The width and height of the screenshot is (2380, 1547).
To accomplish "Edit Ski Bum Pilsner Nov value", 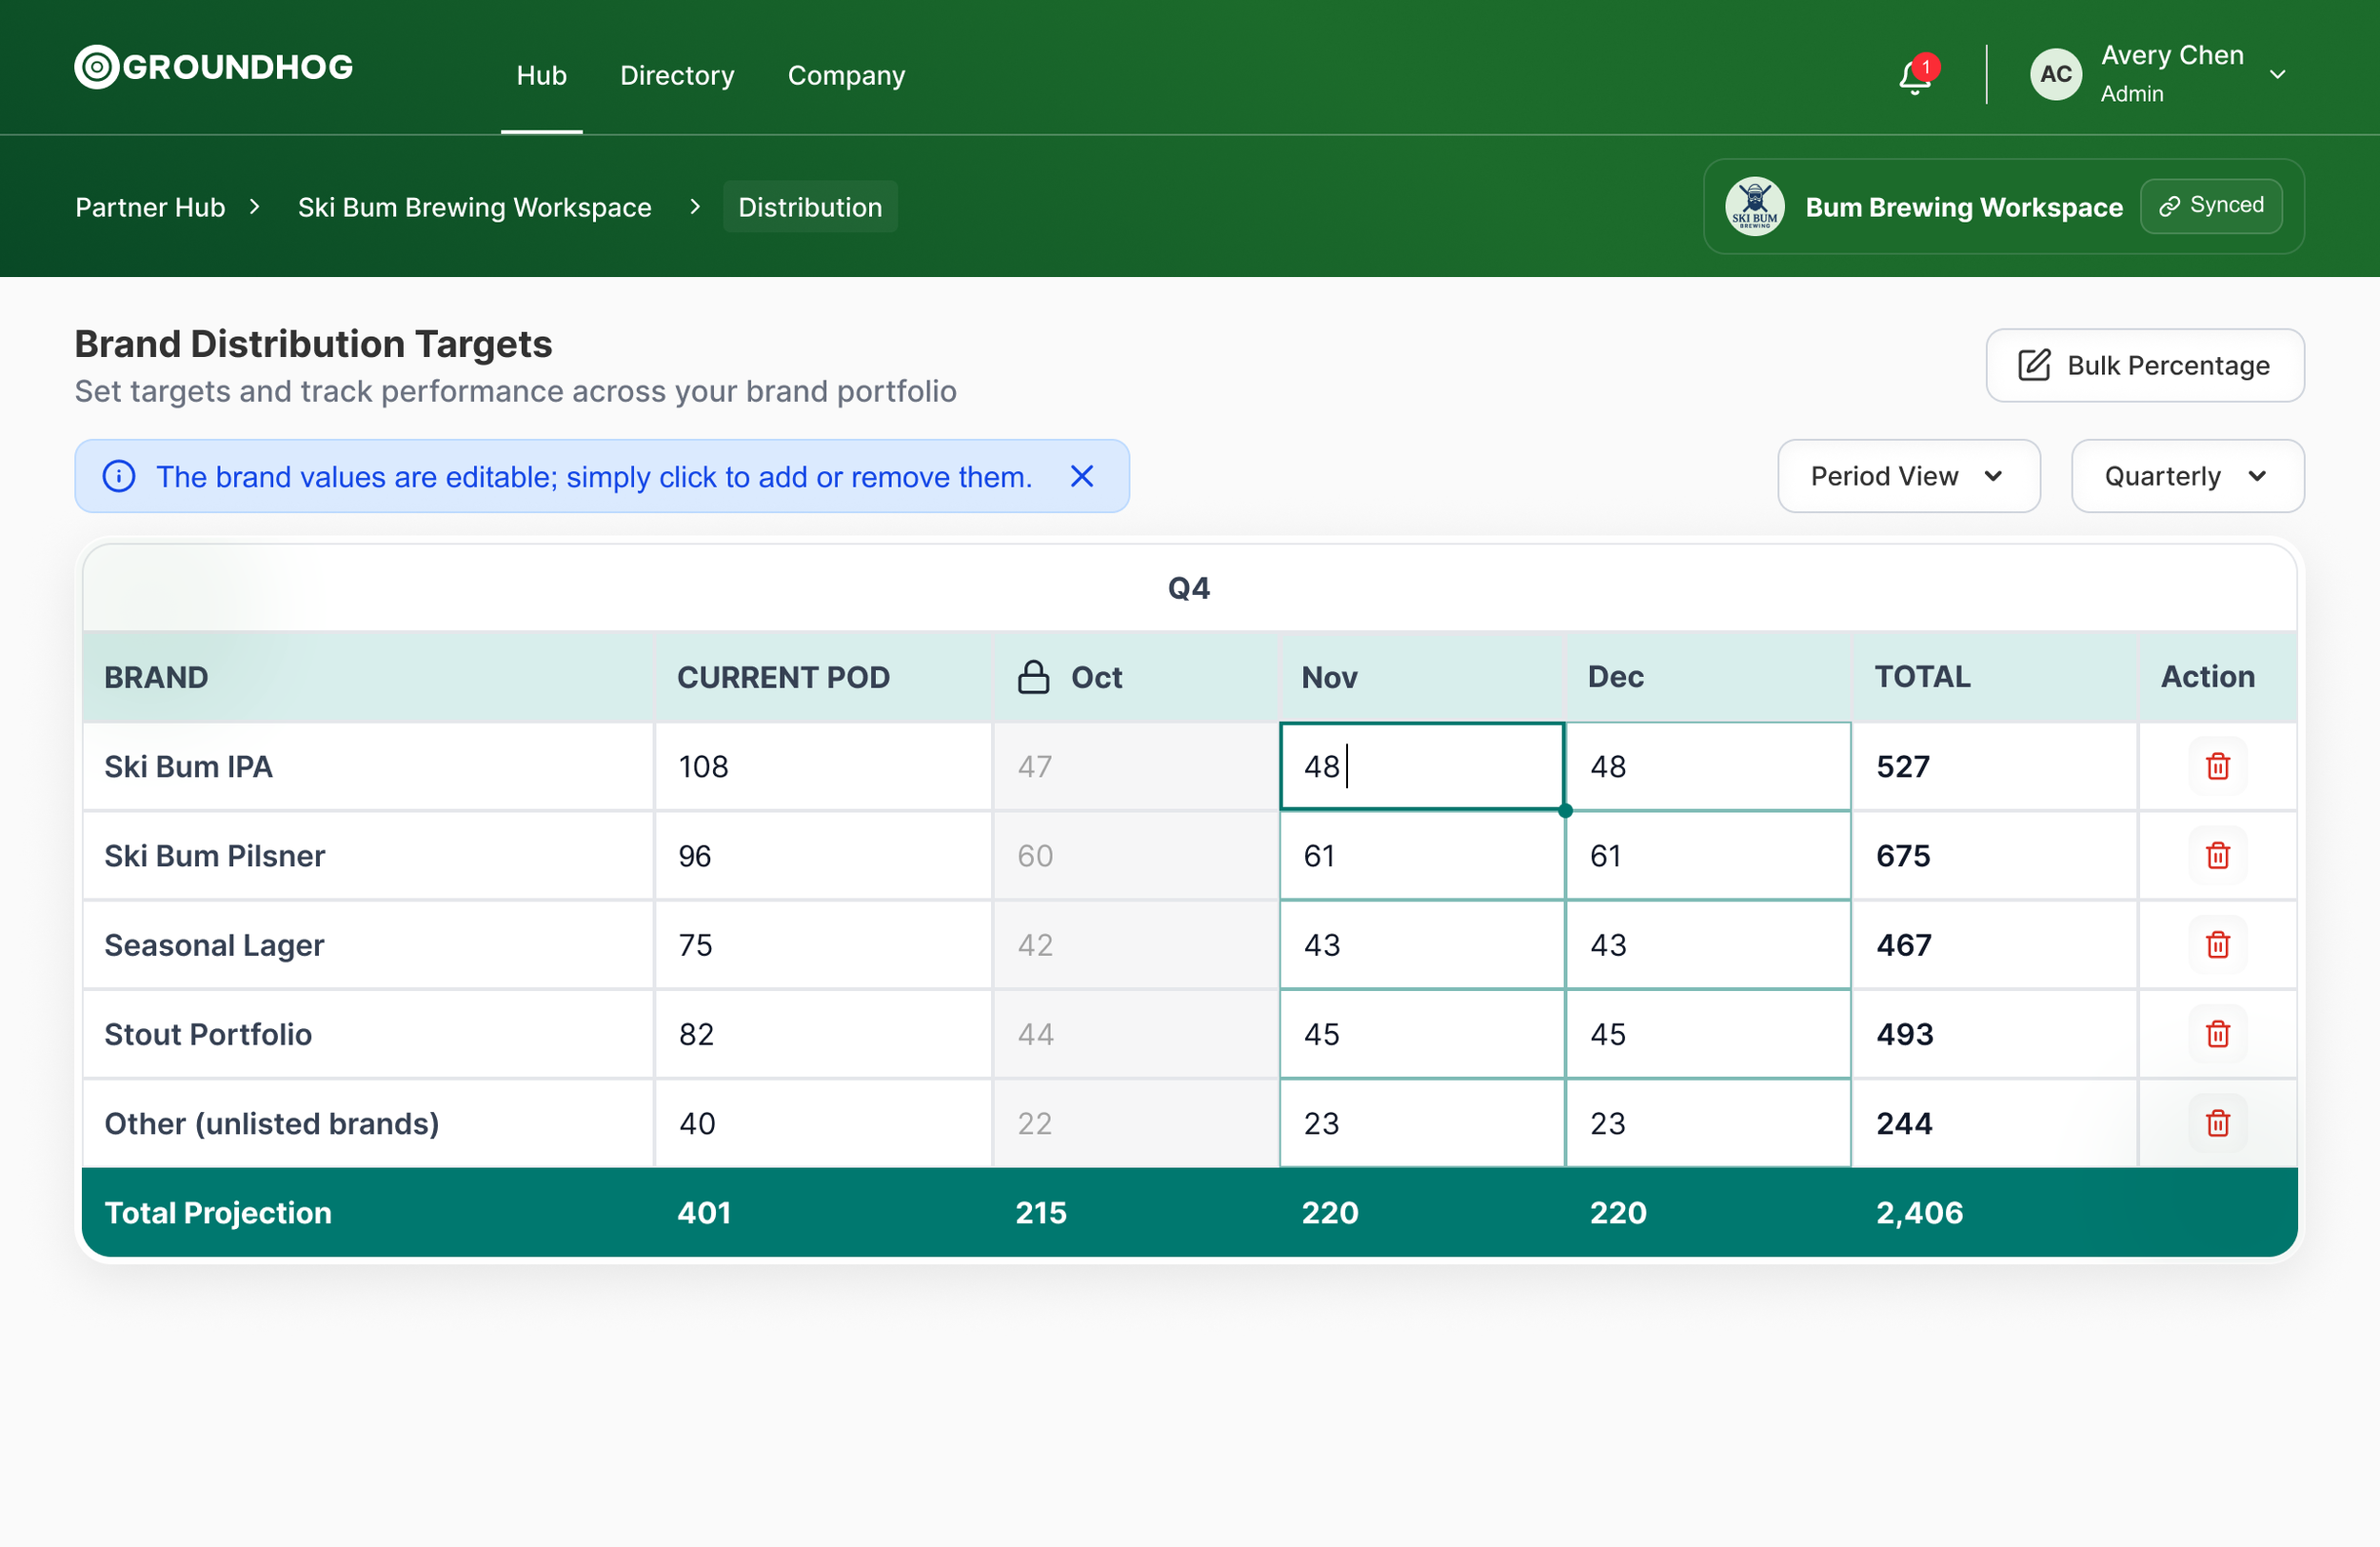I will 1421,855.
